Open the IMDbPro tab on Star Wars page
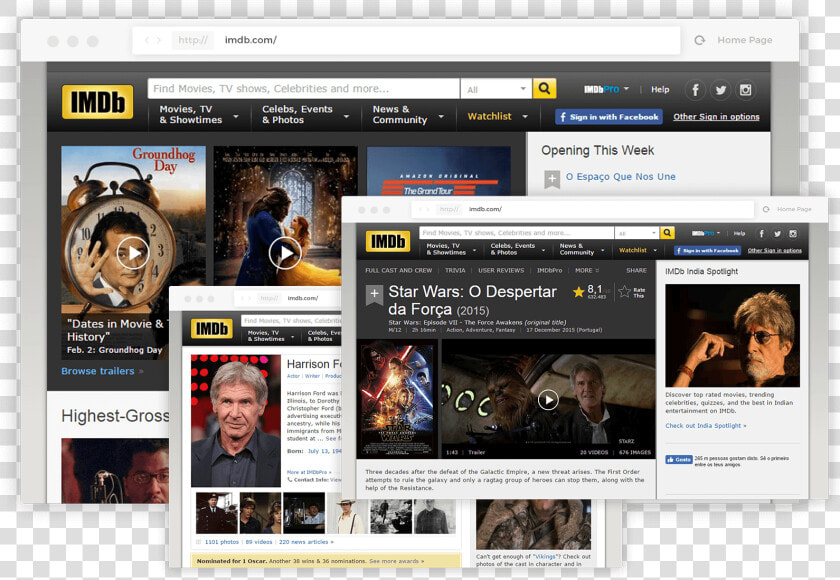This screenshot has width=840, height=580. click(x=550, y=270)
